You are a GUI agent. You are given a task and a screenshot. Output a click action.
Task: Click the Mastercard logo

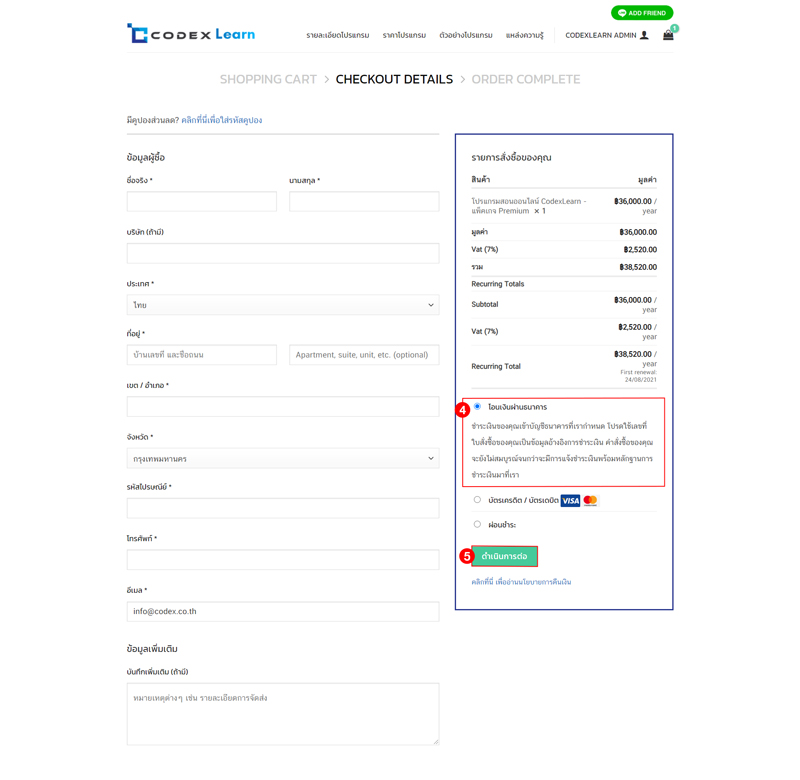click(590, 501)
